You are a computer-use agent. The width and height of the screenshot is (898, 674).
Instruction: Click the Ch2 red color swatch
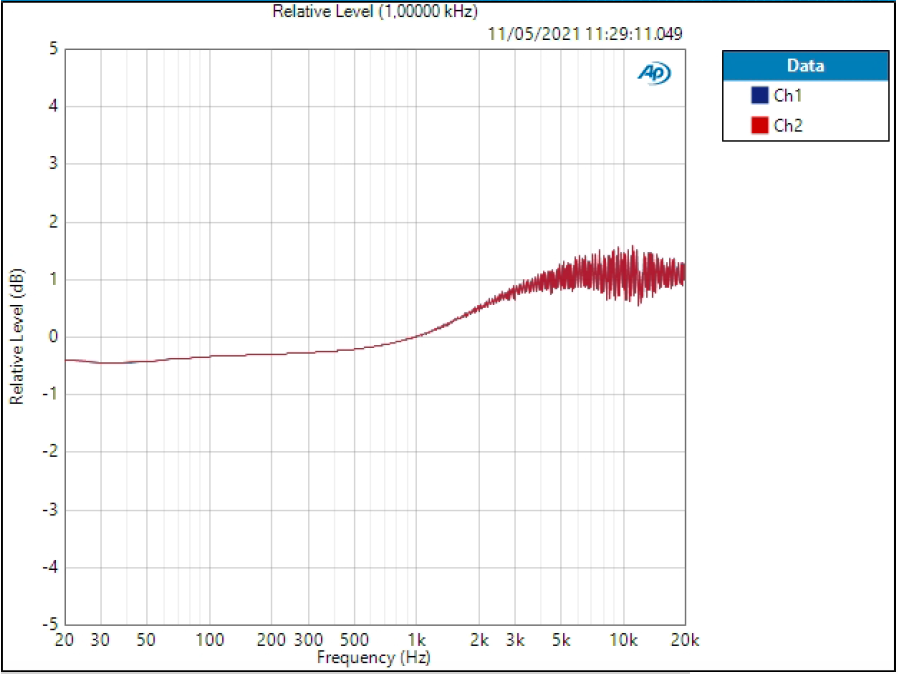tap(759, 125)
